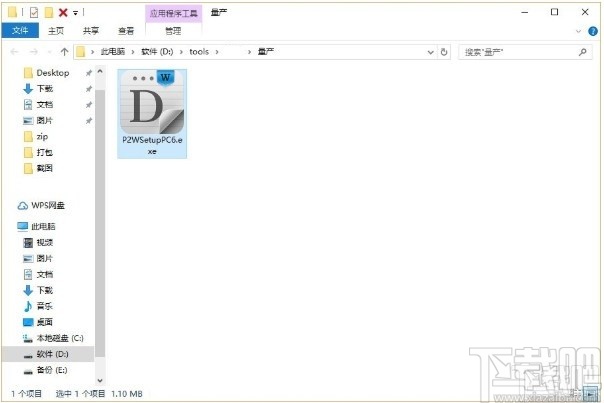Click 量产 in the address breadcrumb
604x403 pixels.
(x=266, y=52)
